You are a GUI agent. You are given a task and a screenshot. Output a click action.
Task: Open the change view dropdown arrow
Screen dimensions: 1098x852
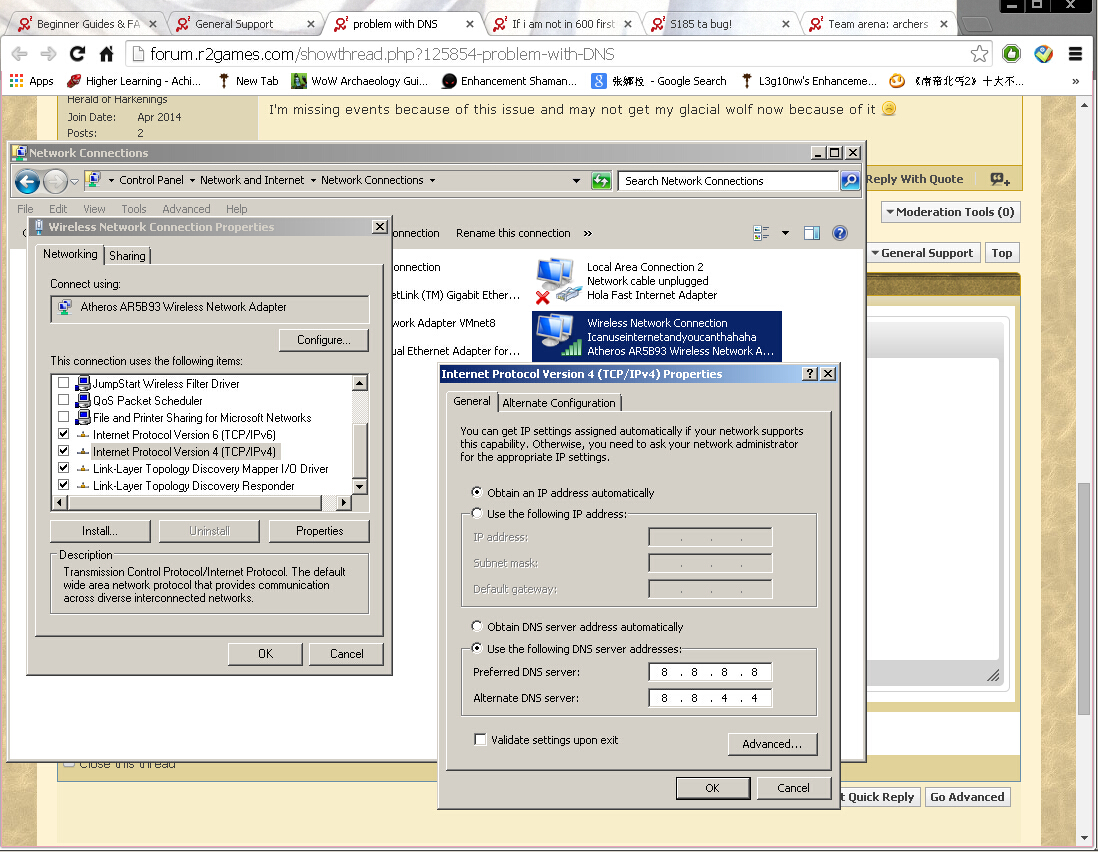(x=785, y=233)
